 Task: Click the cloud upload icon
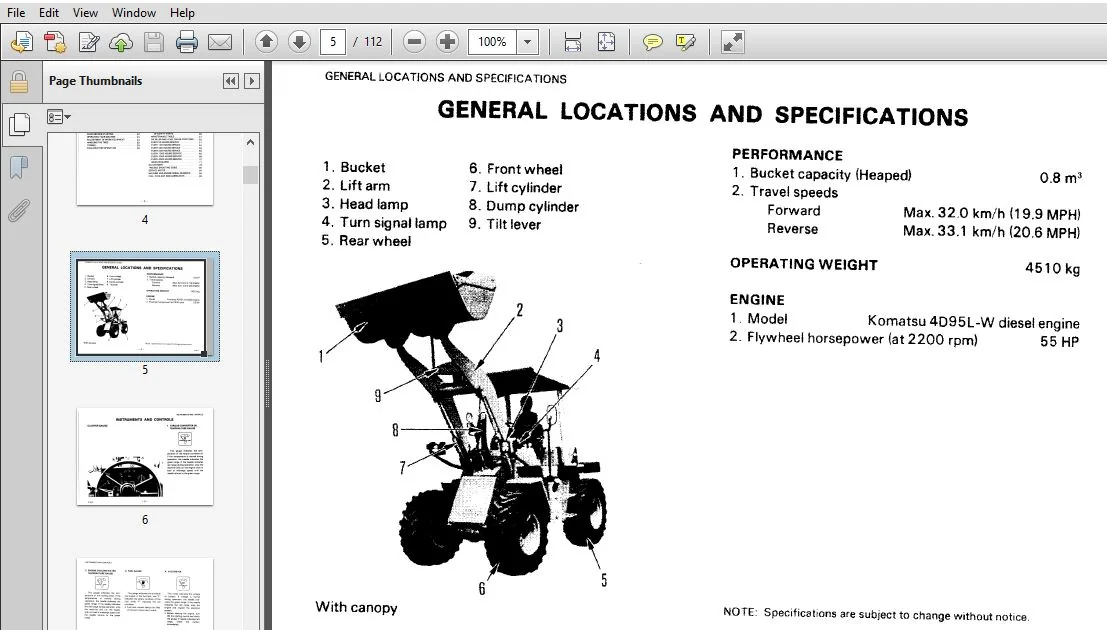(121, 42)
